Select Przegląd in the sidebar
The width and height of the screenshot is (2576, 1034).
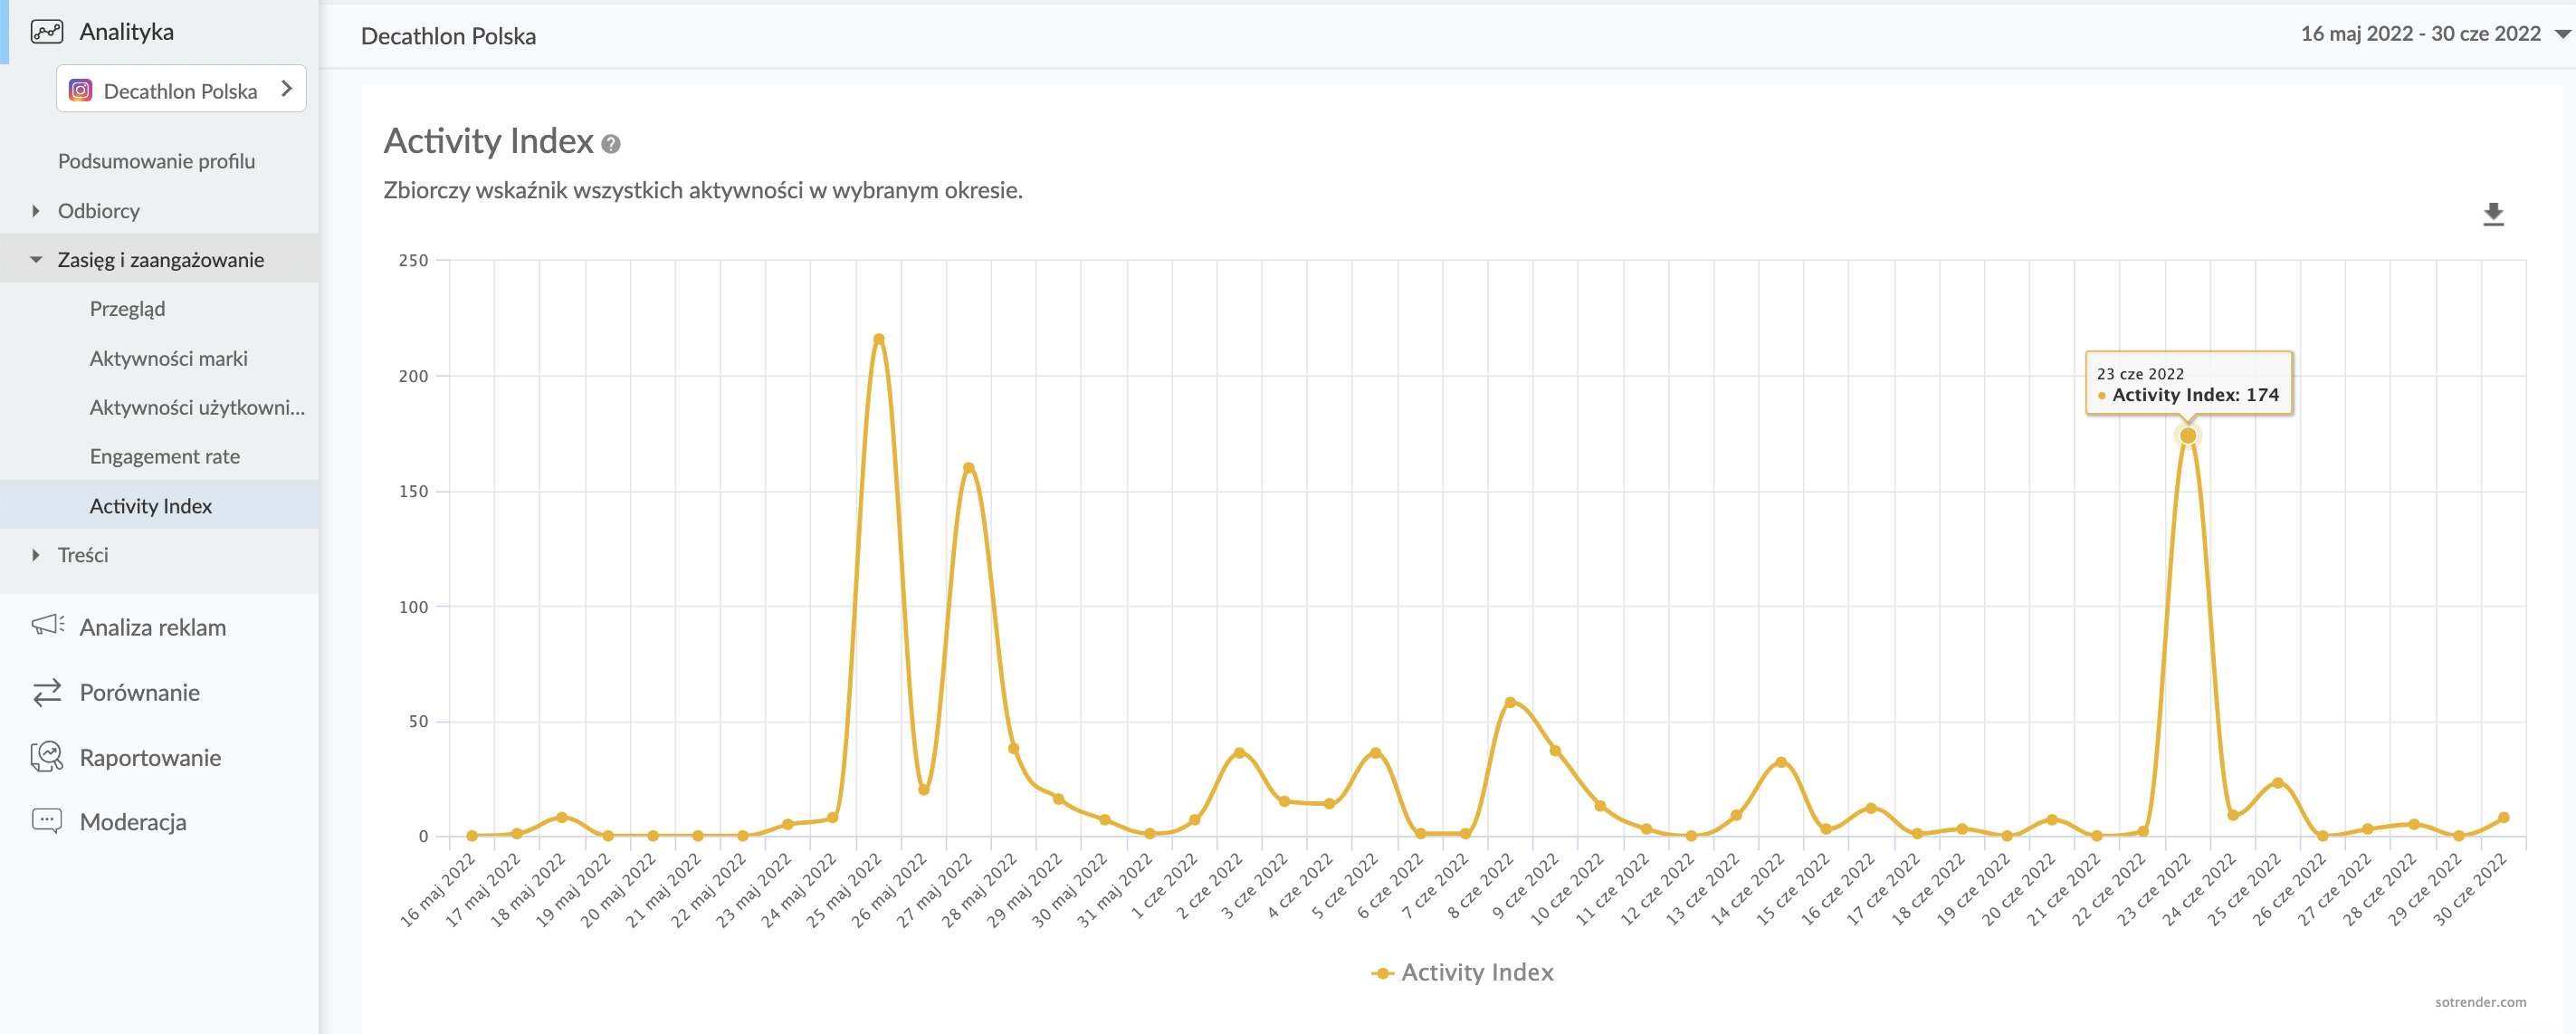[x=127, y=309]
